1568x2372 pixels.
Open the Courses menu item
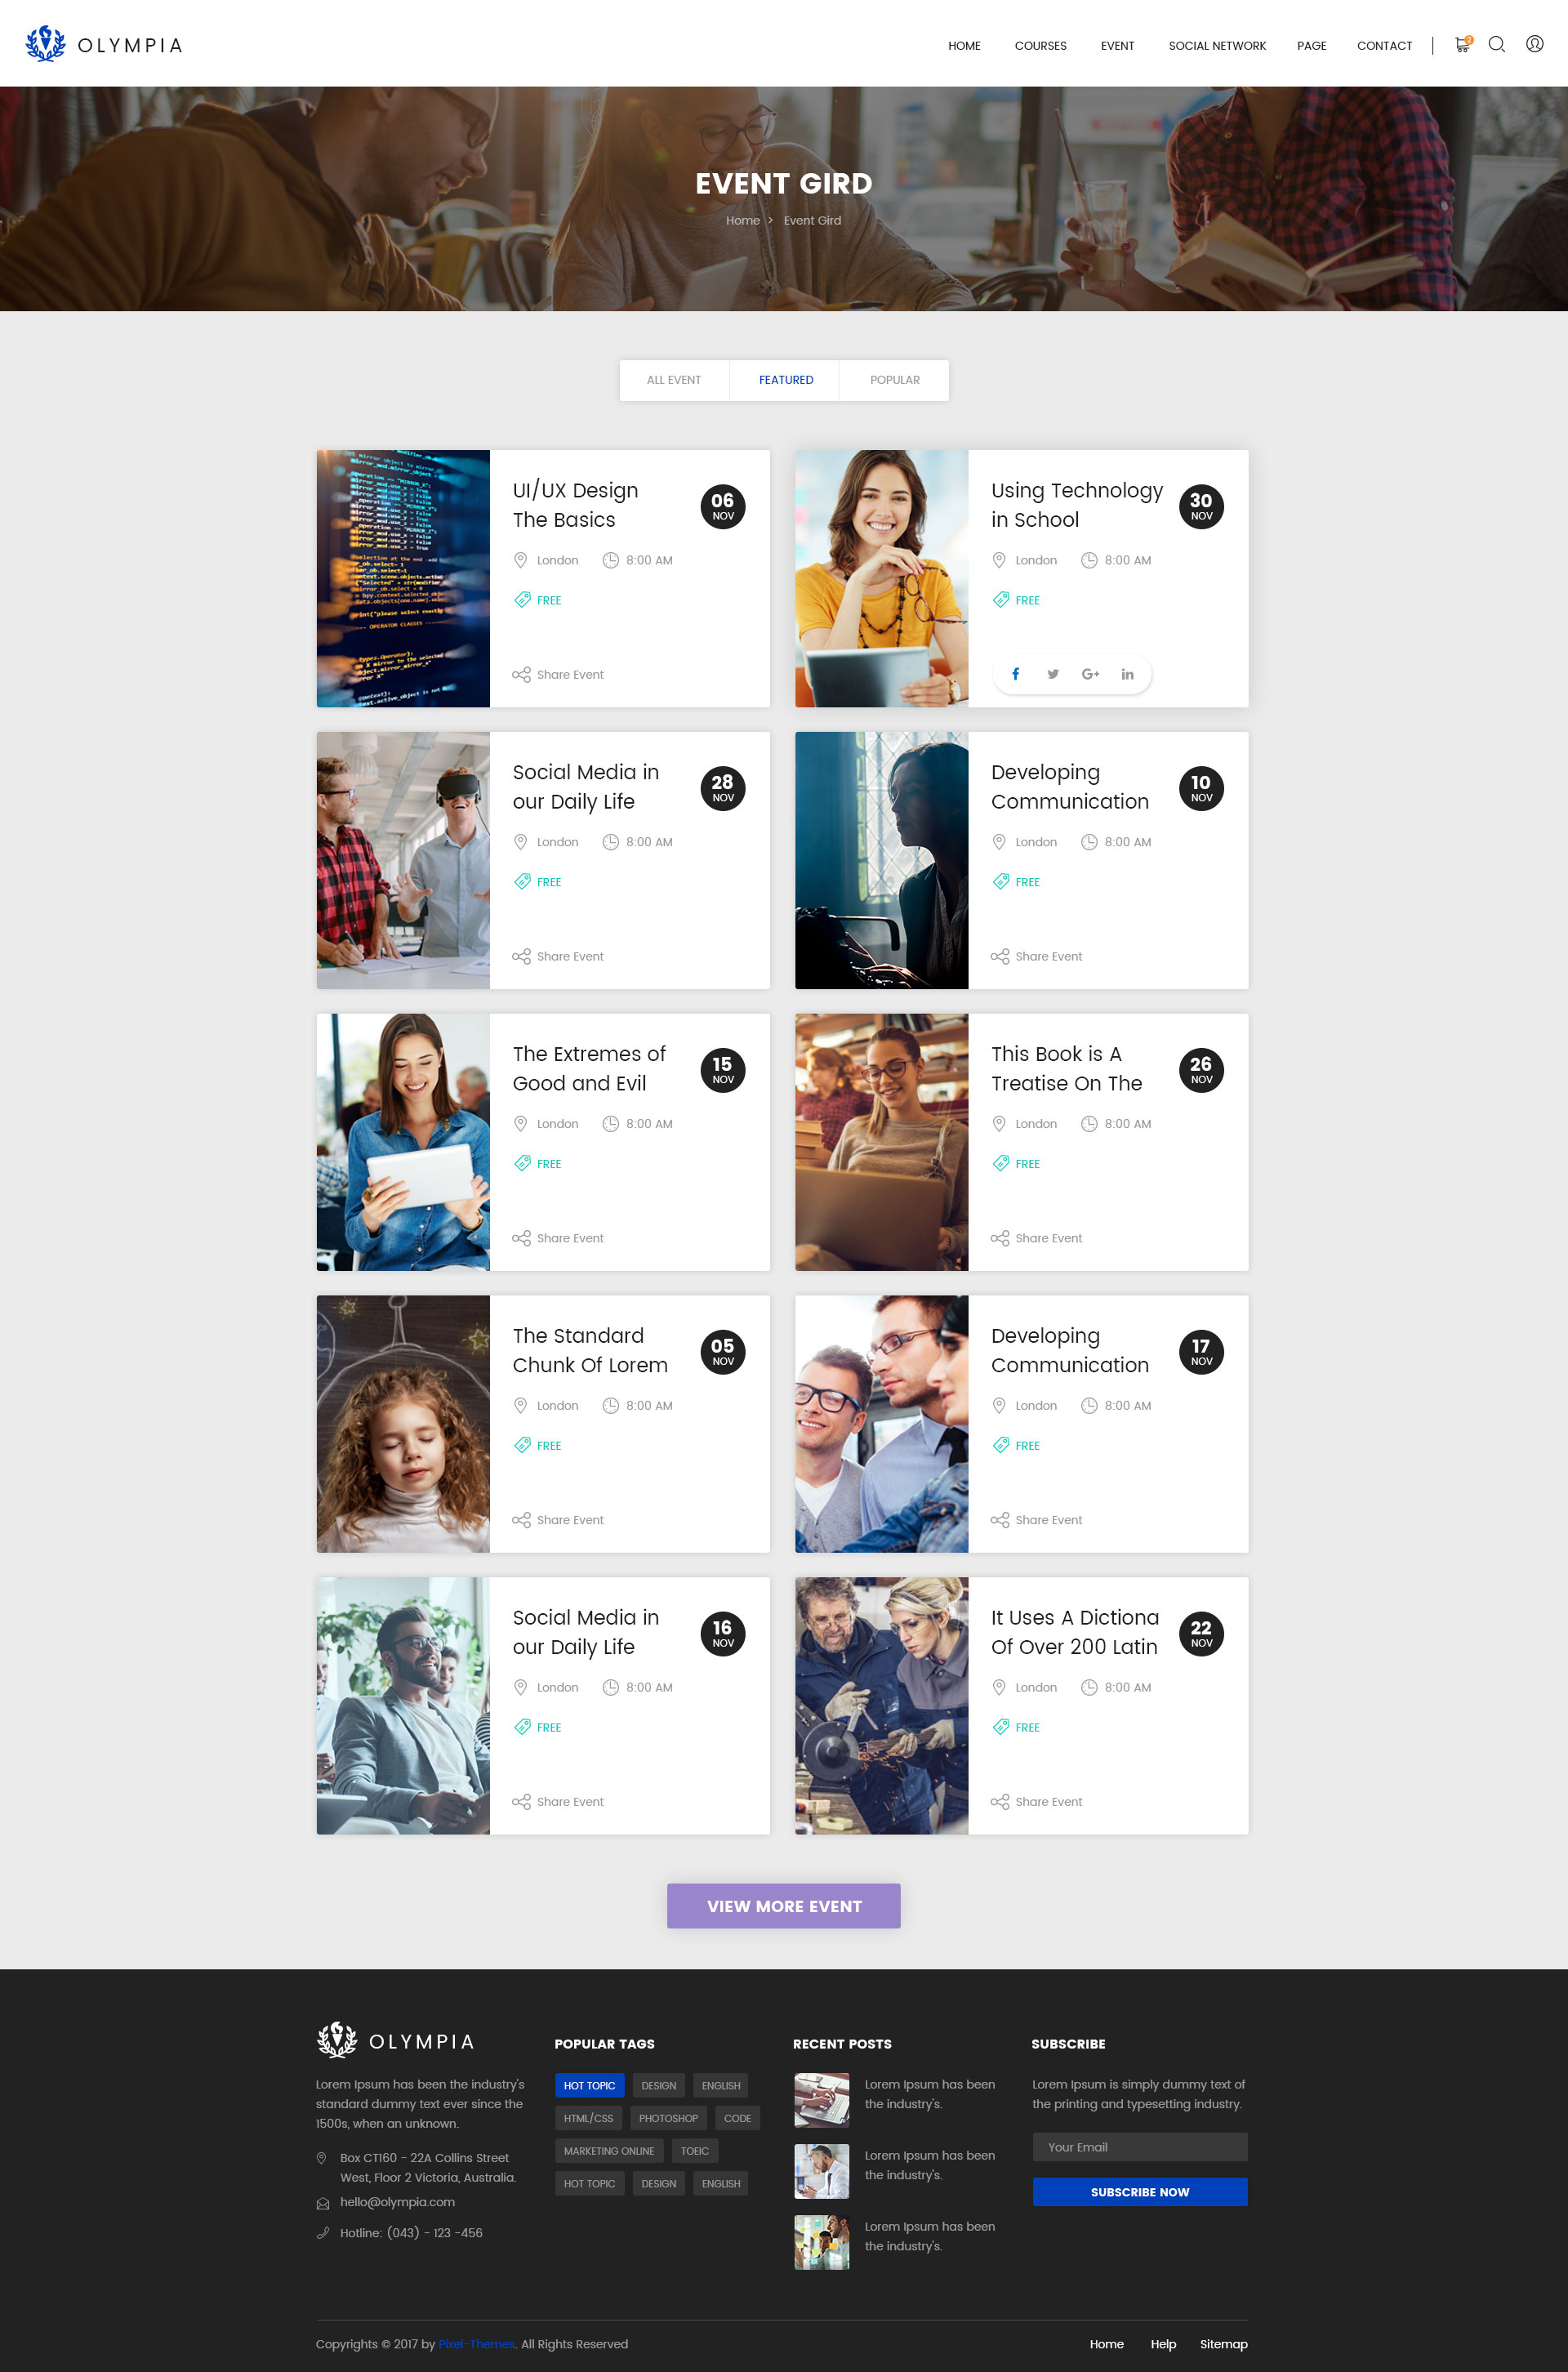(1040, 46)
